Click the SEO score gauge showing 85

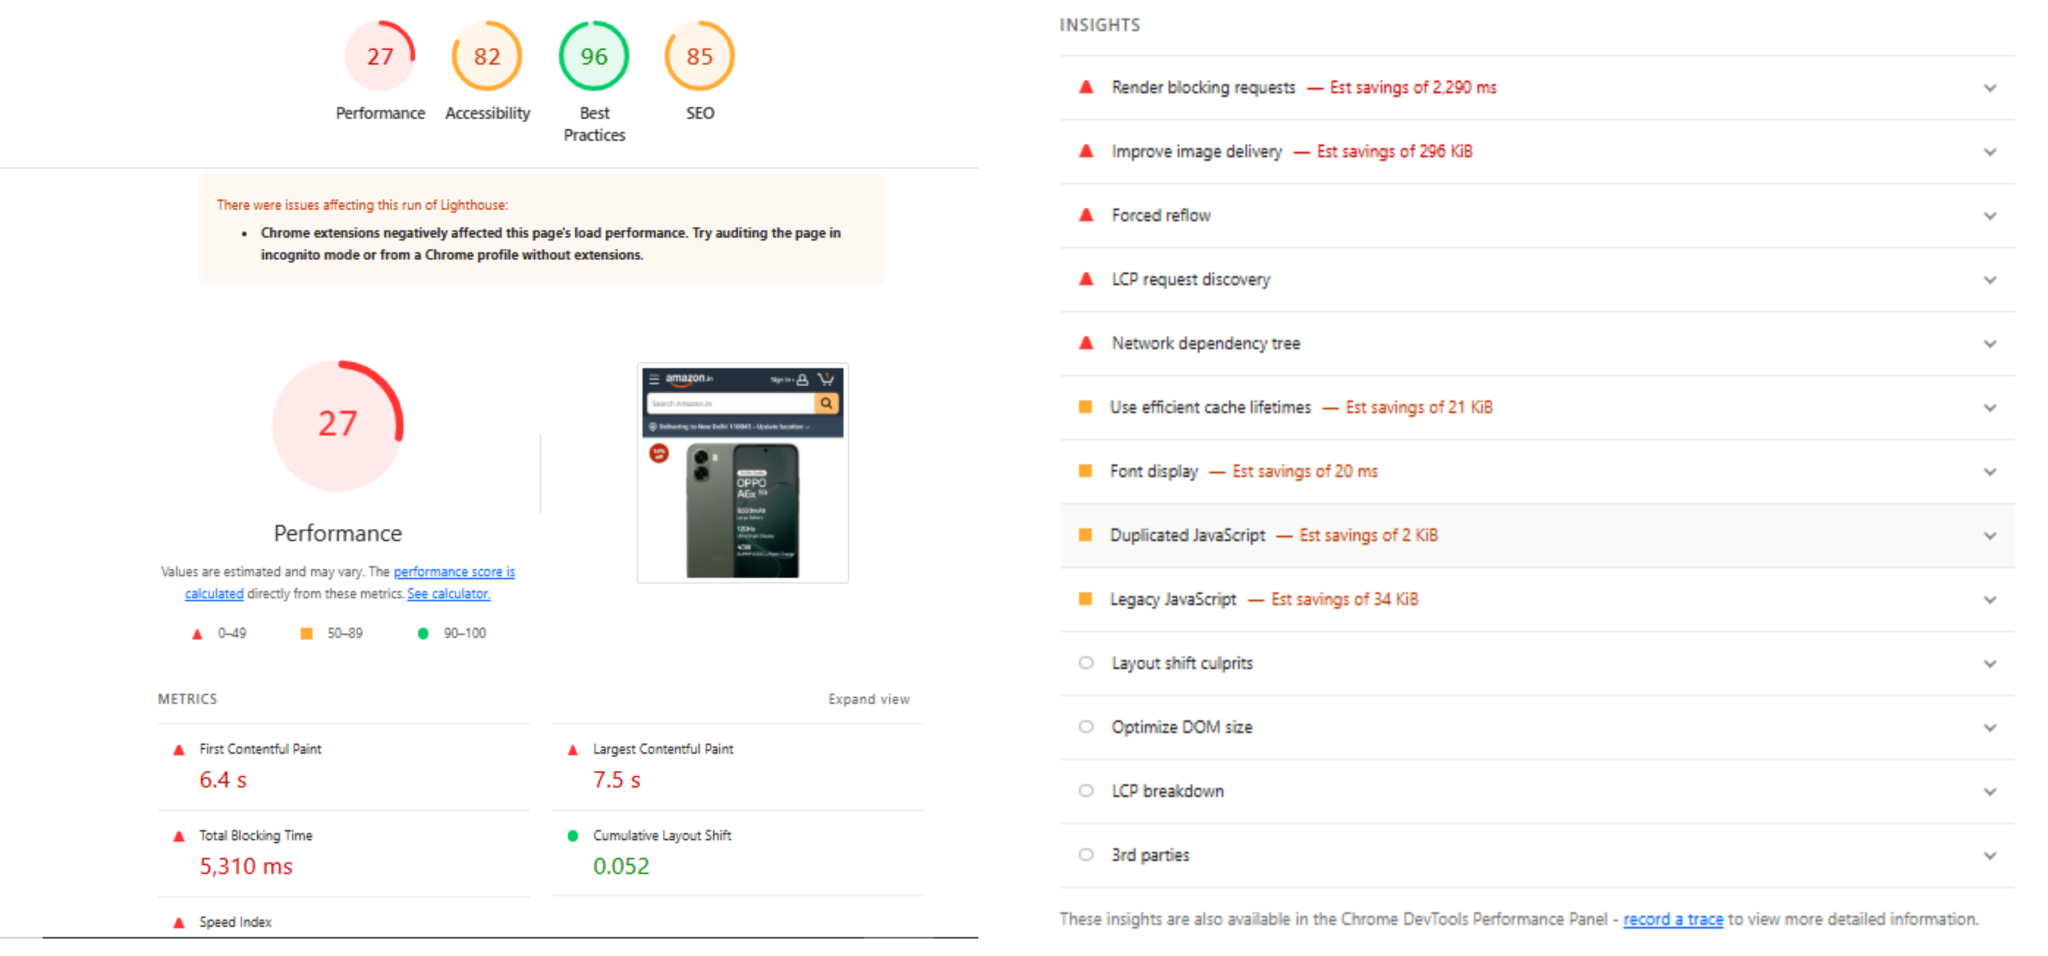click(700, 57)
